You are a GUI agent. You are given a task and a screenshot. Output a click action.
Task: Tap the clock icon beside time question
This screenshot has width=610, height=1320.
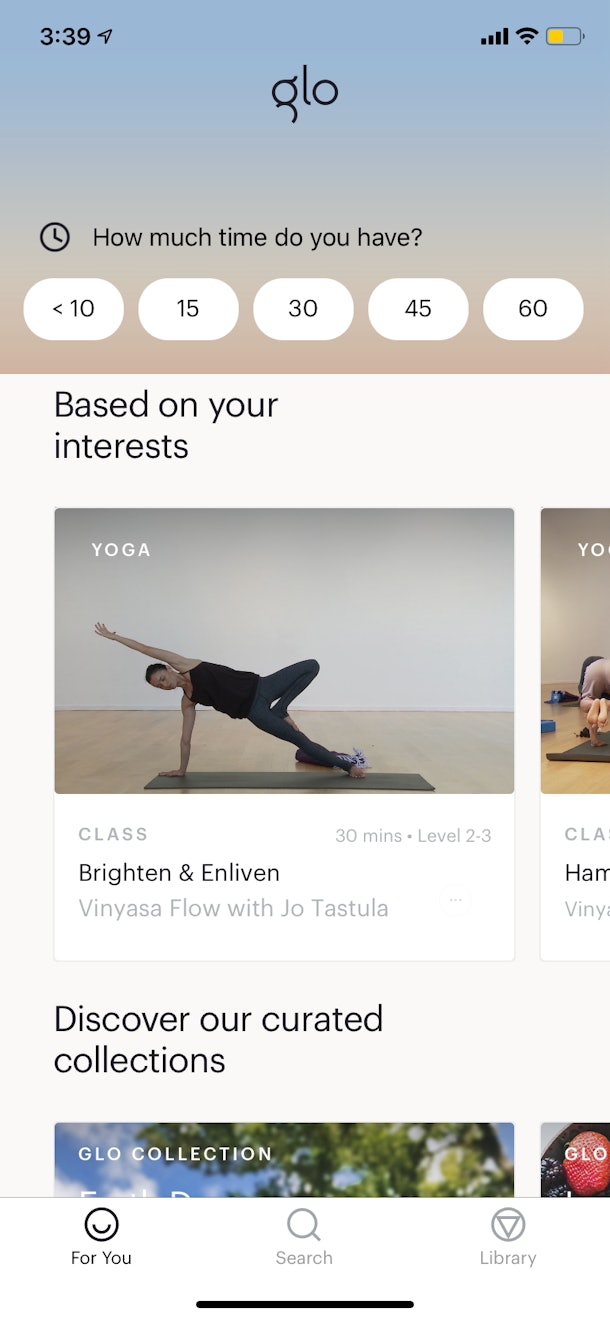coord(55,237)
